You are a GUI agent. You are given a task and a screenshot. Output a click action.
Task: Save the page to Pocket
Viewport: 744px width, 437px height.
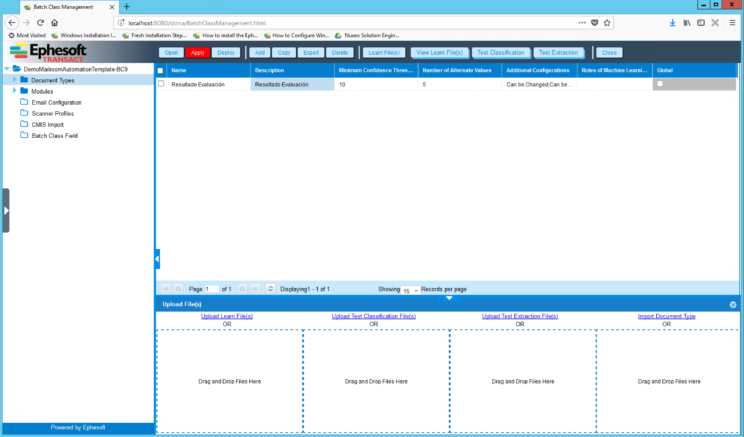click(594, 22)
